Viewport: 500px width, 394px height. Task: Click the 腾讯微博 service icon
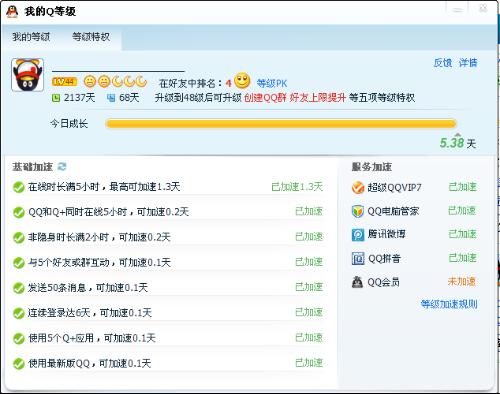[x=358, y=235]
